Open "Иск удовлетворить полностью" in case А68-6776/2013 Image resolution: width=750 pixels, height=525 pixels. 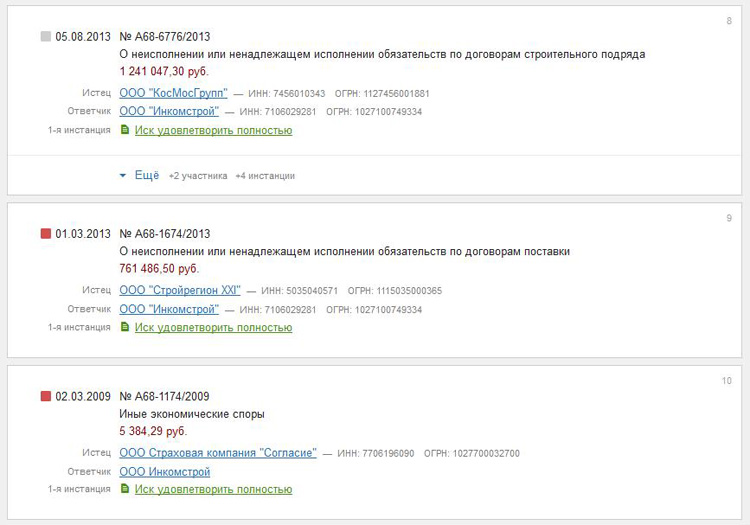click(x=213, y=130)
